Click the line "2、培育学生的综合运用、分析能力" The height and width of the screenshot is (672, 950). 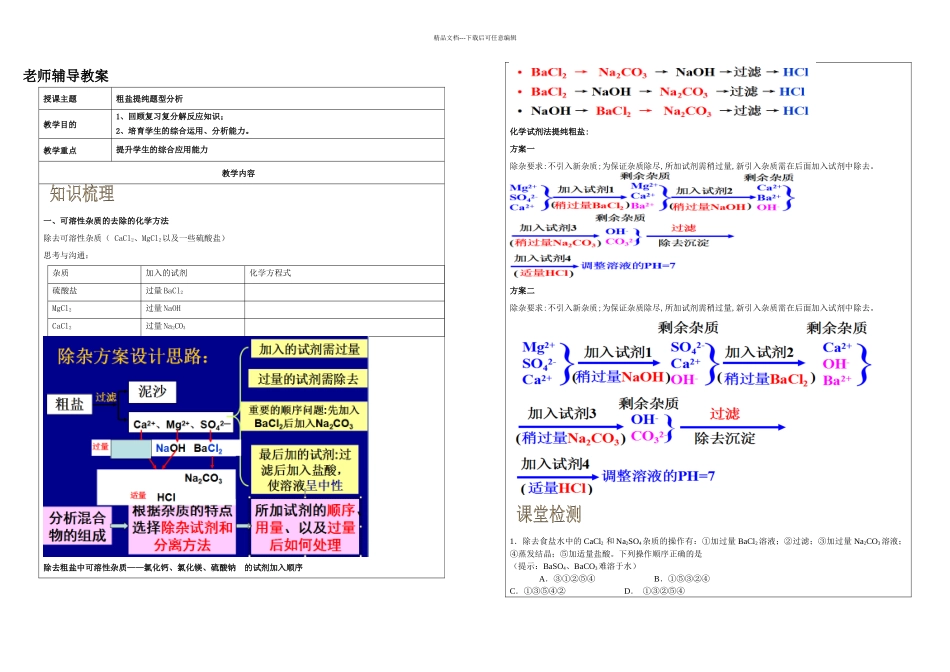pyautogui.click(x=182, y=131)
